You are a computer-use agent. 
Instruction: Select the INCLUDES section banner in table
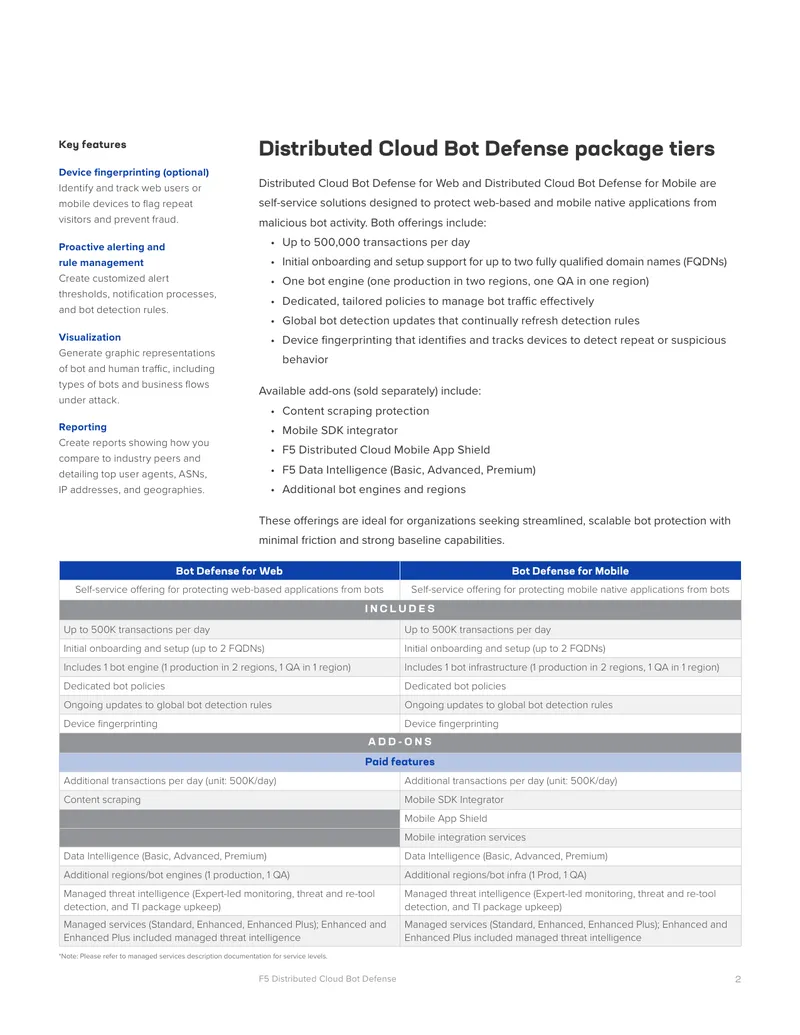[x=400, y=609]
